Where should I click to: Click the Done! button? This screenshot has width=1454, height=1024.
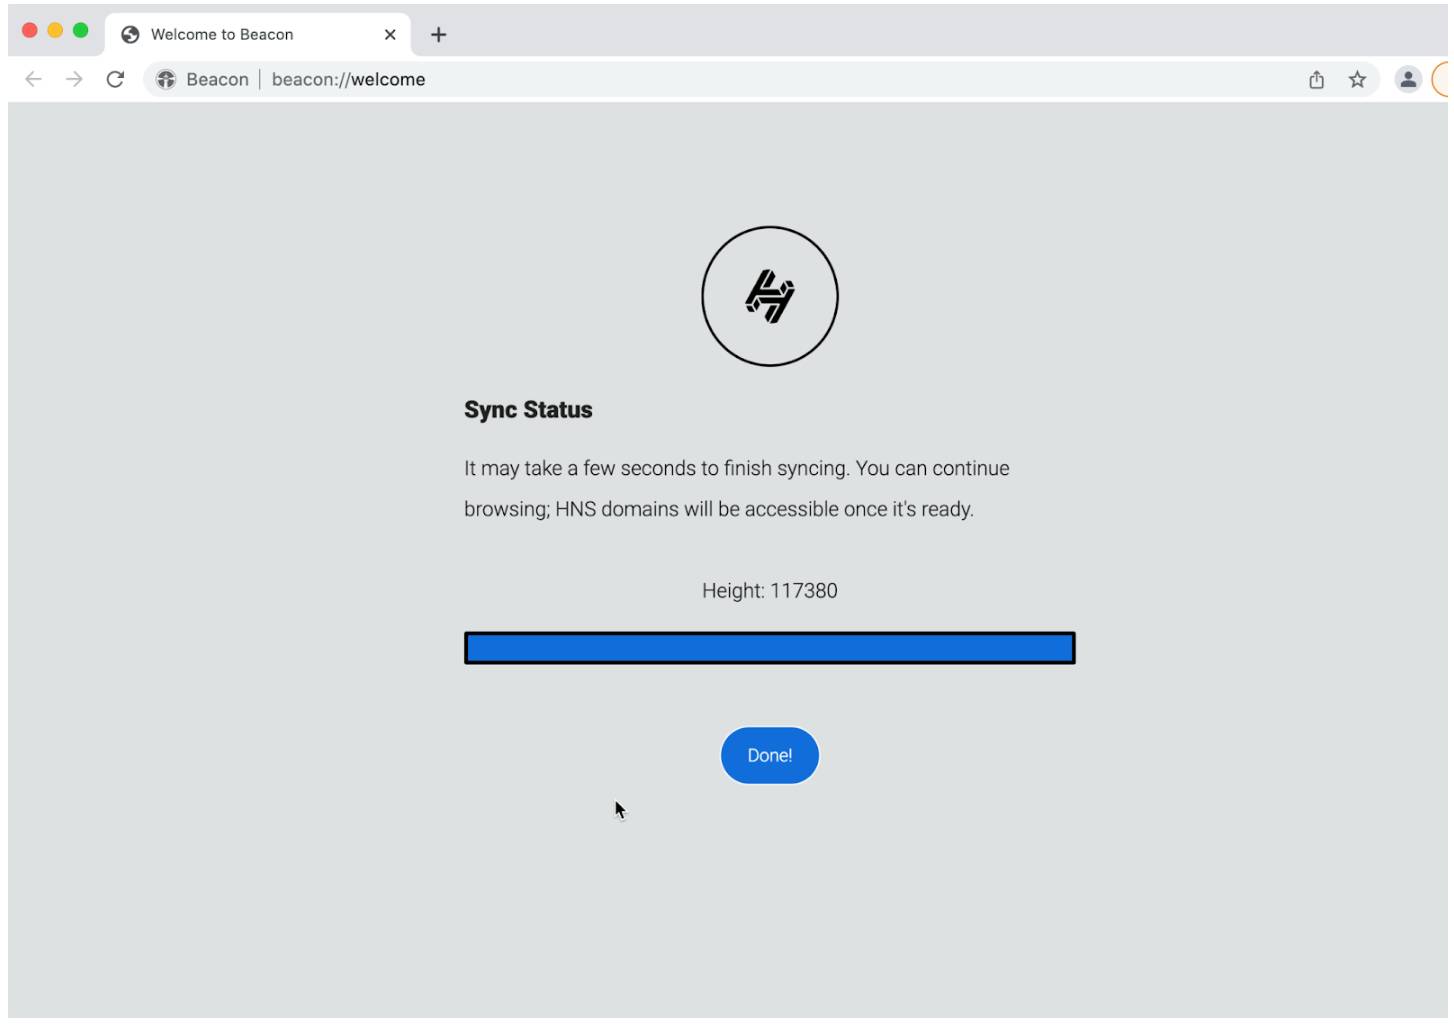point(769,755)
